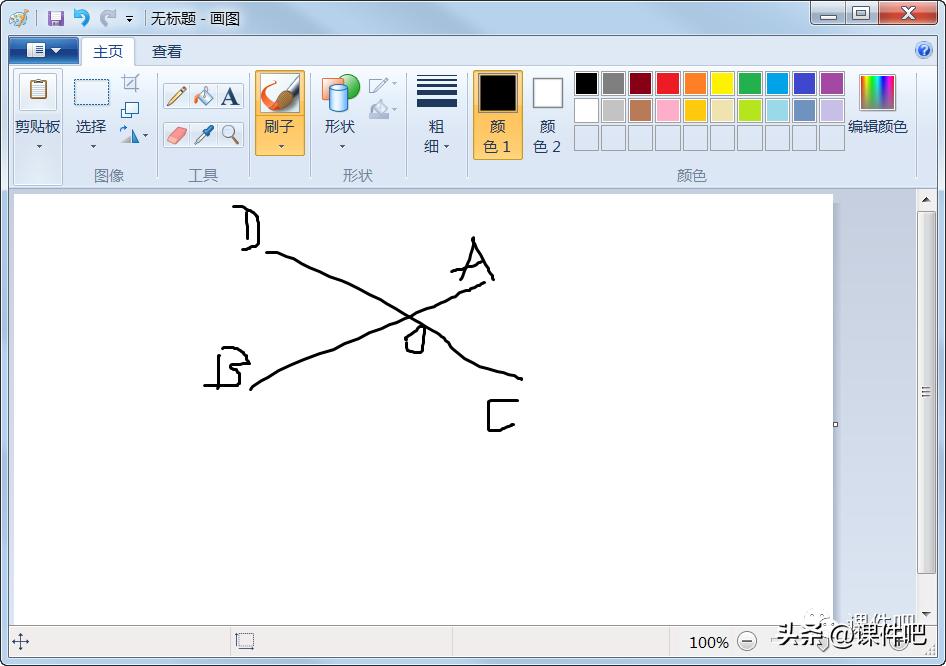Click the Edit colors rainbow icon
Screen dimensions: 946x666
(877, 92)
